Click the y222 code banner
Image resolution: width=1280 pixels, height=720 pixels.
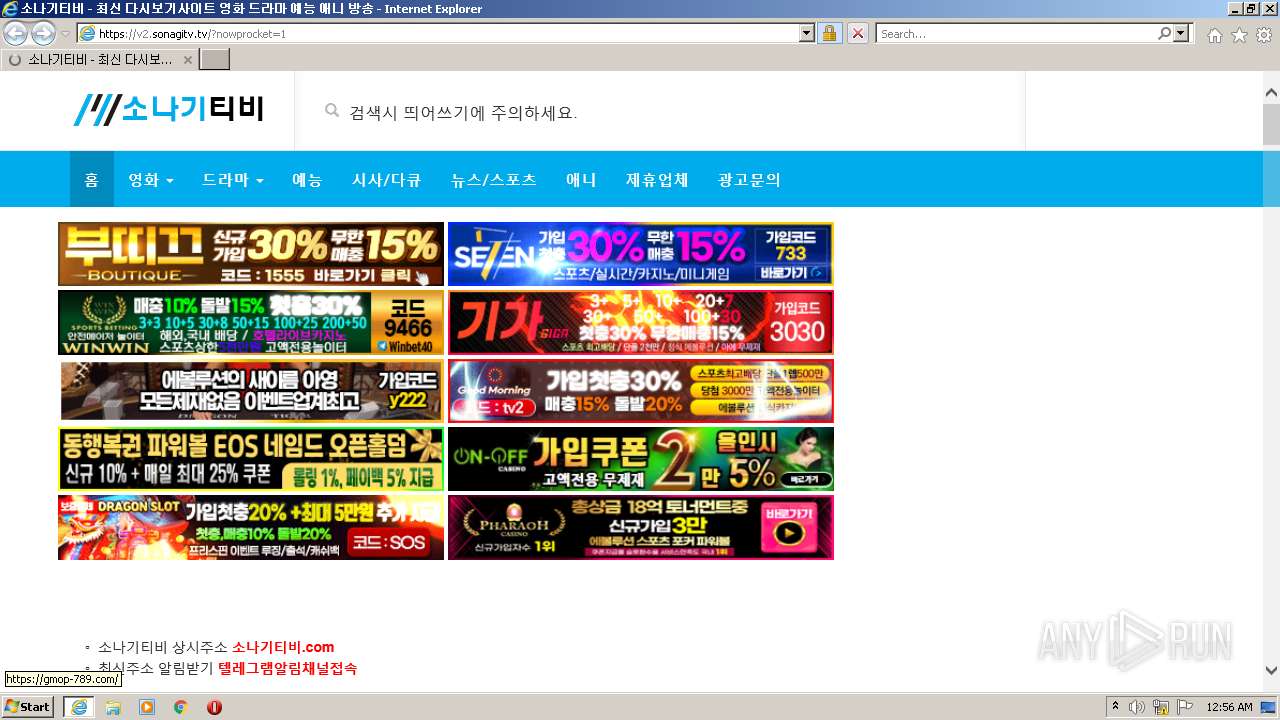(x=251, y=391)
